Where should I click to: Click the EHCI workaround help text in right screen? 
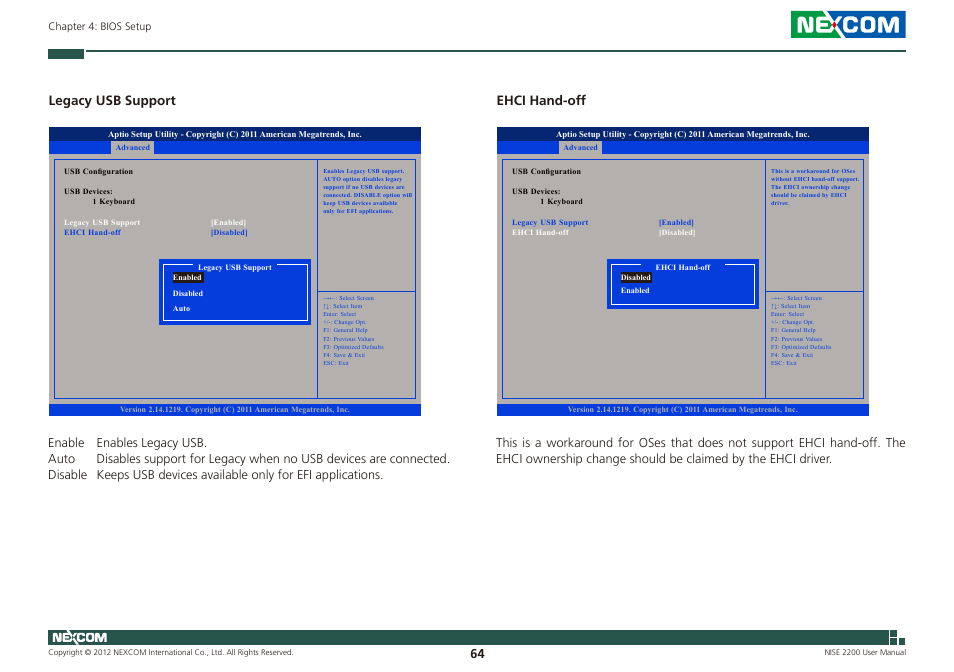pyautogui.click(x=815, y=187)
